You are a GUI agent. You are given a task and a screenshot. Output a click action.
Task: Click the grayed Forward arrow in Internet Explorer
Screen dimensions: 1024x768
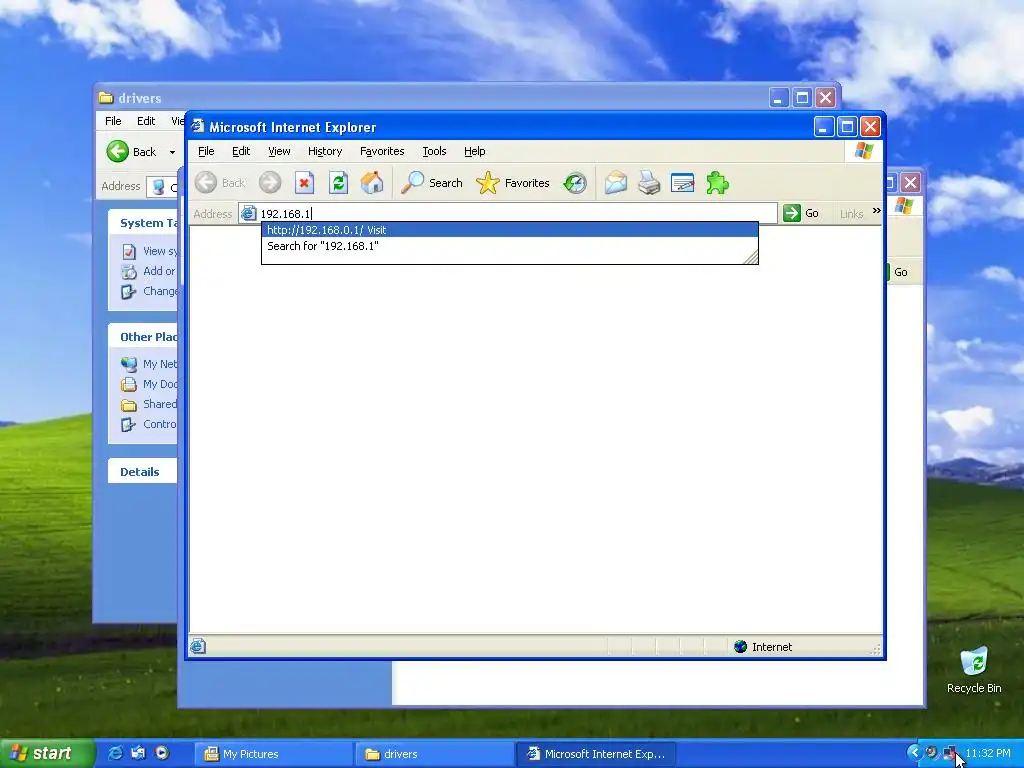click(270, 183)
